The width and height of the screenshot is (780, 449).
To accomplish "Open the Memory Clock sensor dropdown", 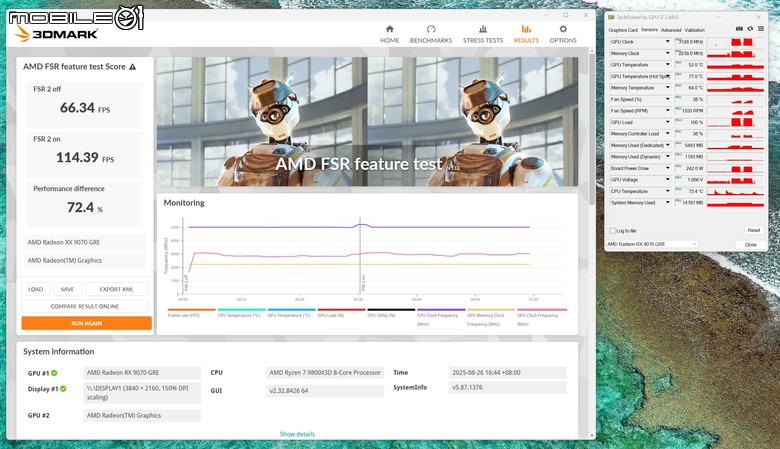I will [668, 53].
